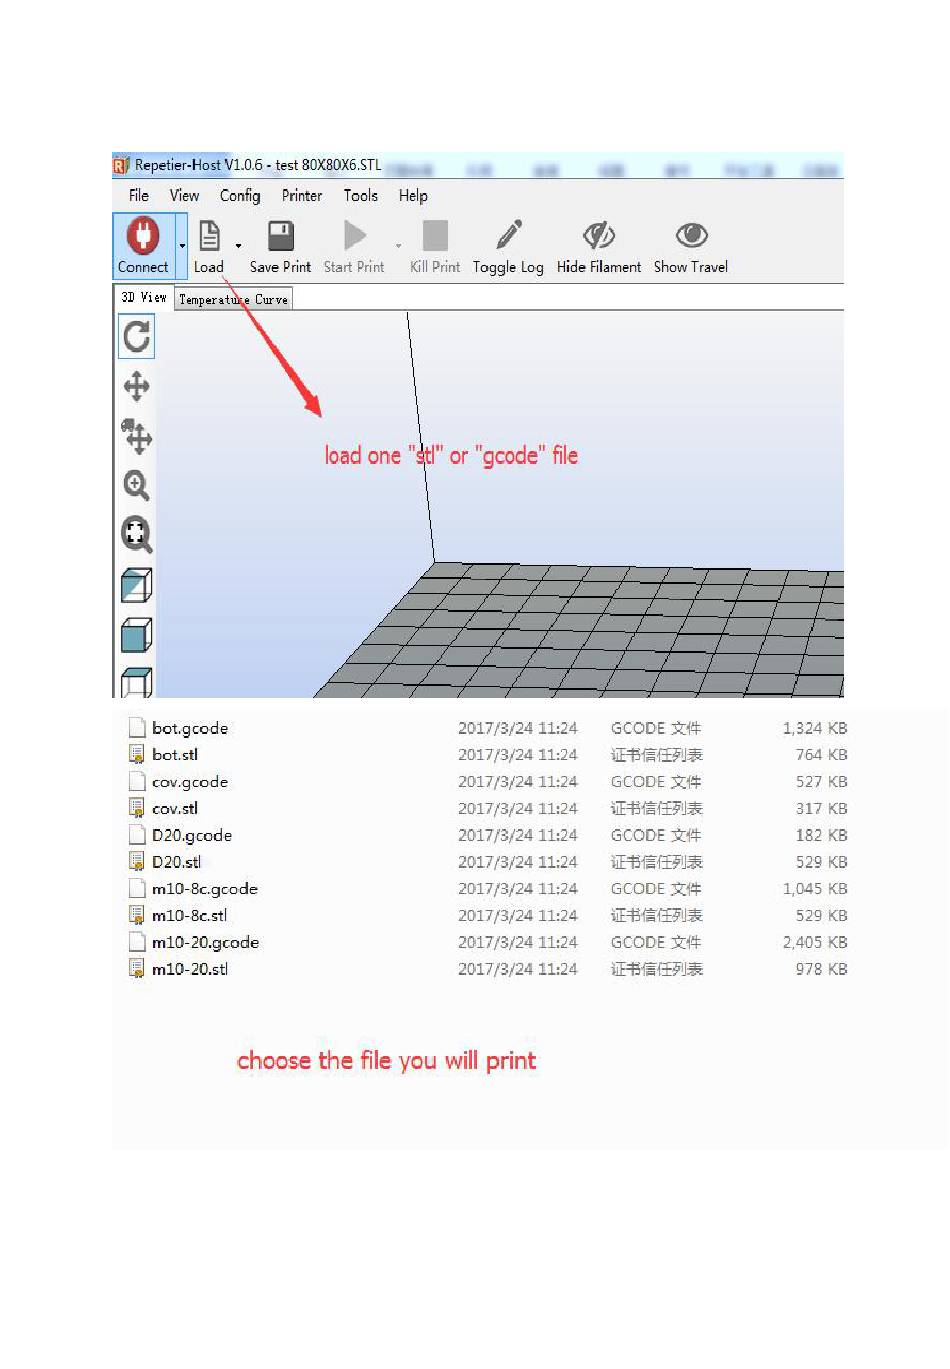Click the date cell of cov.gcode
This screenshot has height=1369, width=950.
coord(518,782)
